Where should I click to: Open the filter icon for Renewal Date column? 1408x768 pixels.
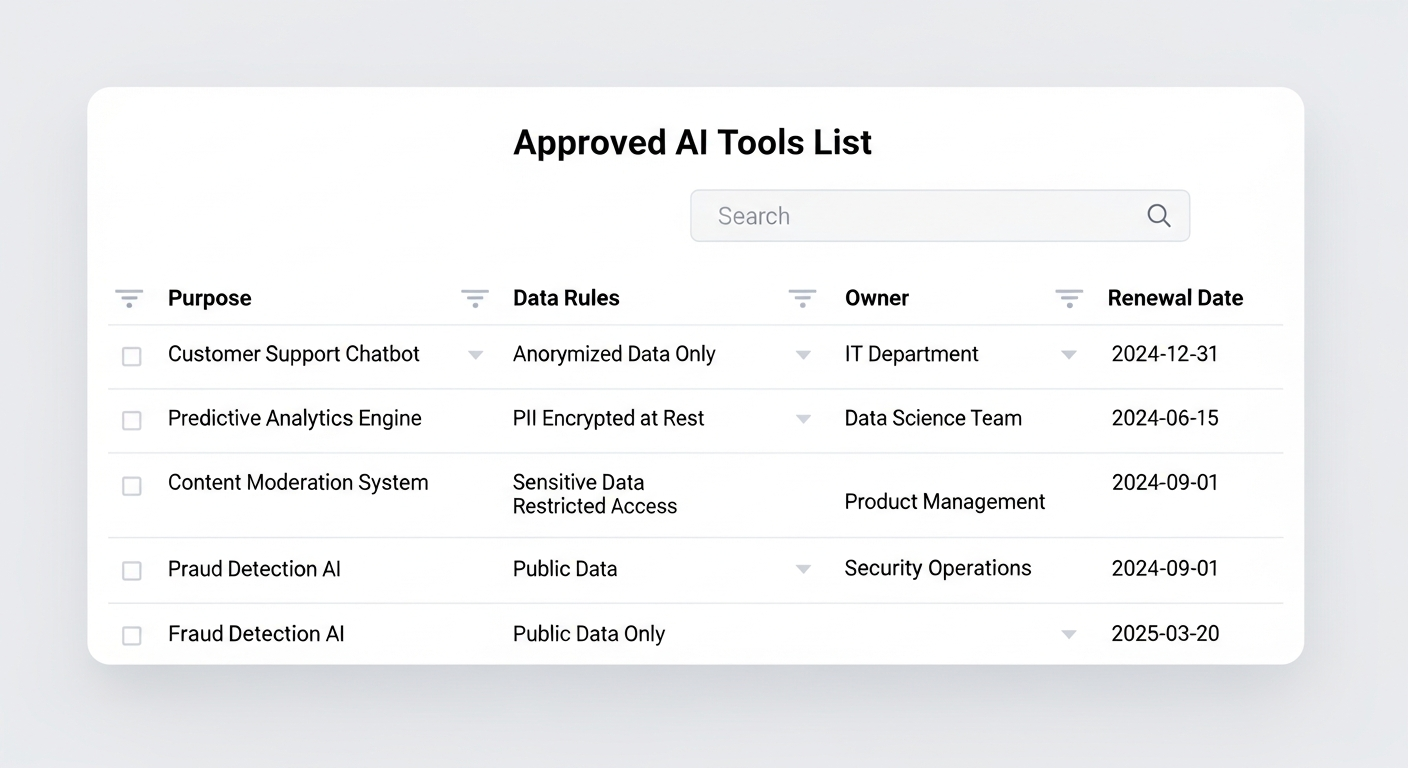1069,297
